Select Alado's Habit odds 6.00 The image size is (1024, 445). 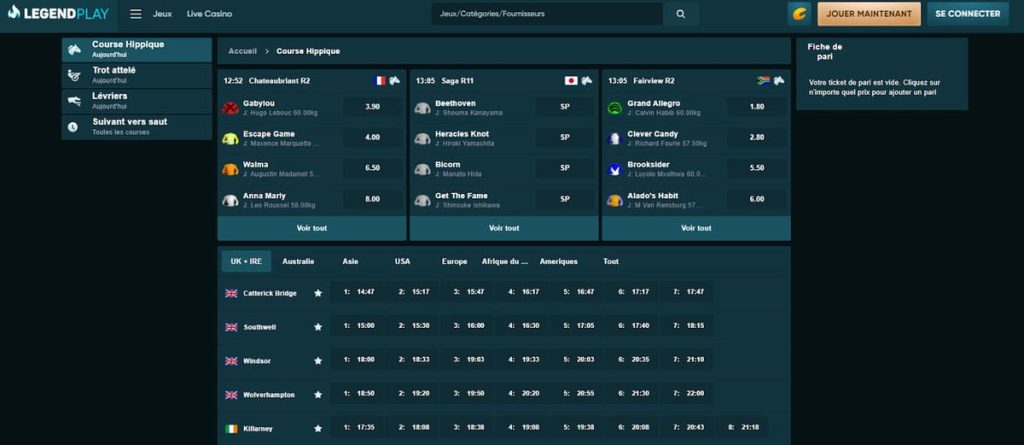click(757, 199)
